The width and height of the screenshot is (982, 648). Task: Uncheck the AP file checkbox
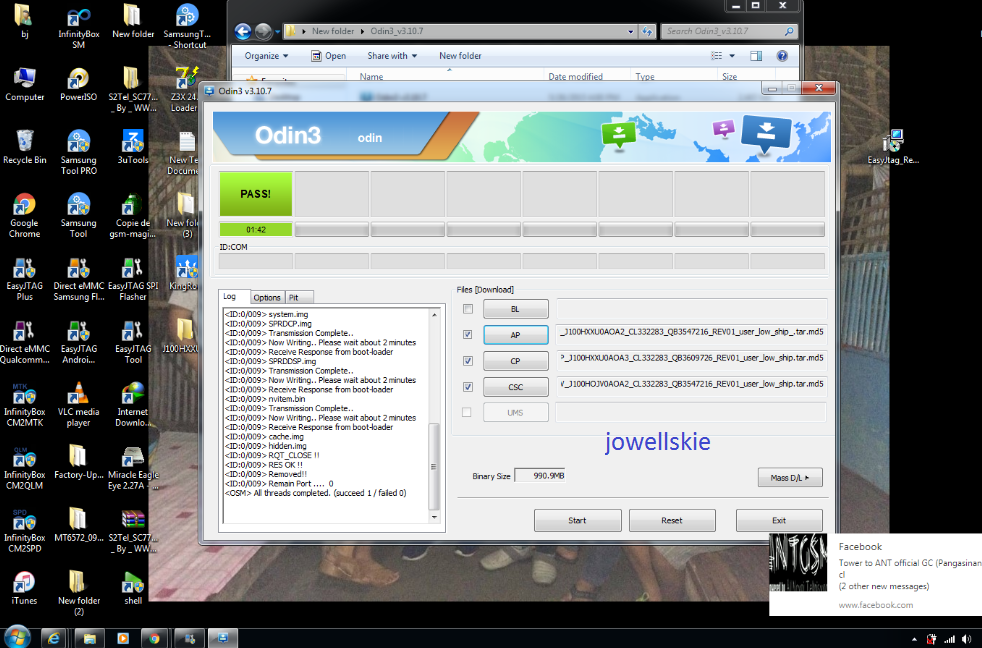coord(468,334)
